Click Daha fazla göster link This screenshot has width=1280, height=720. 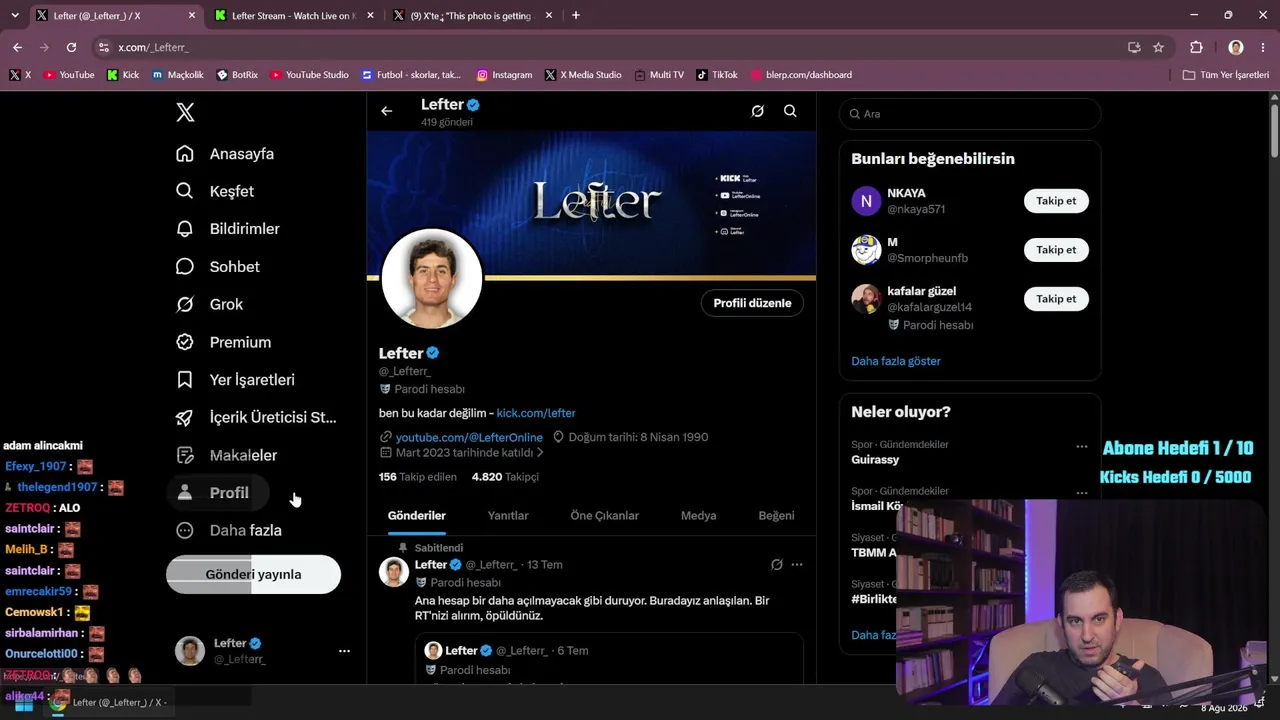896,361
